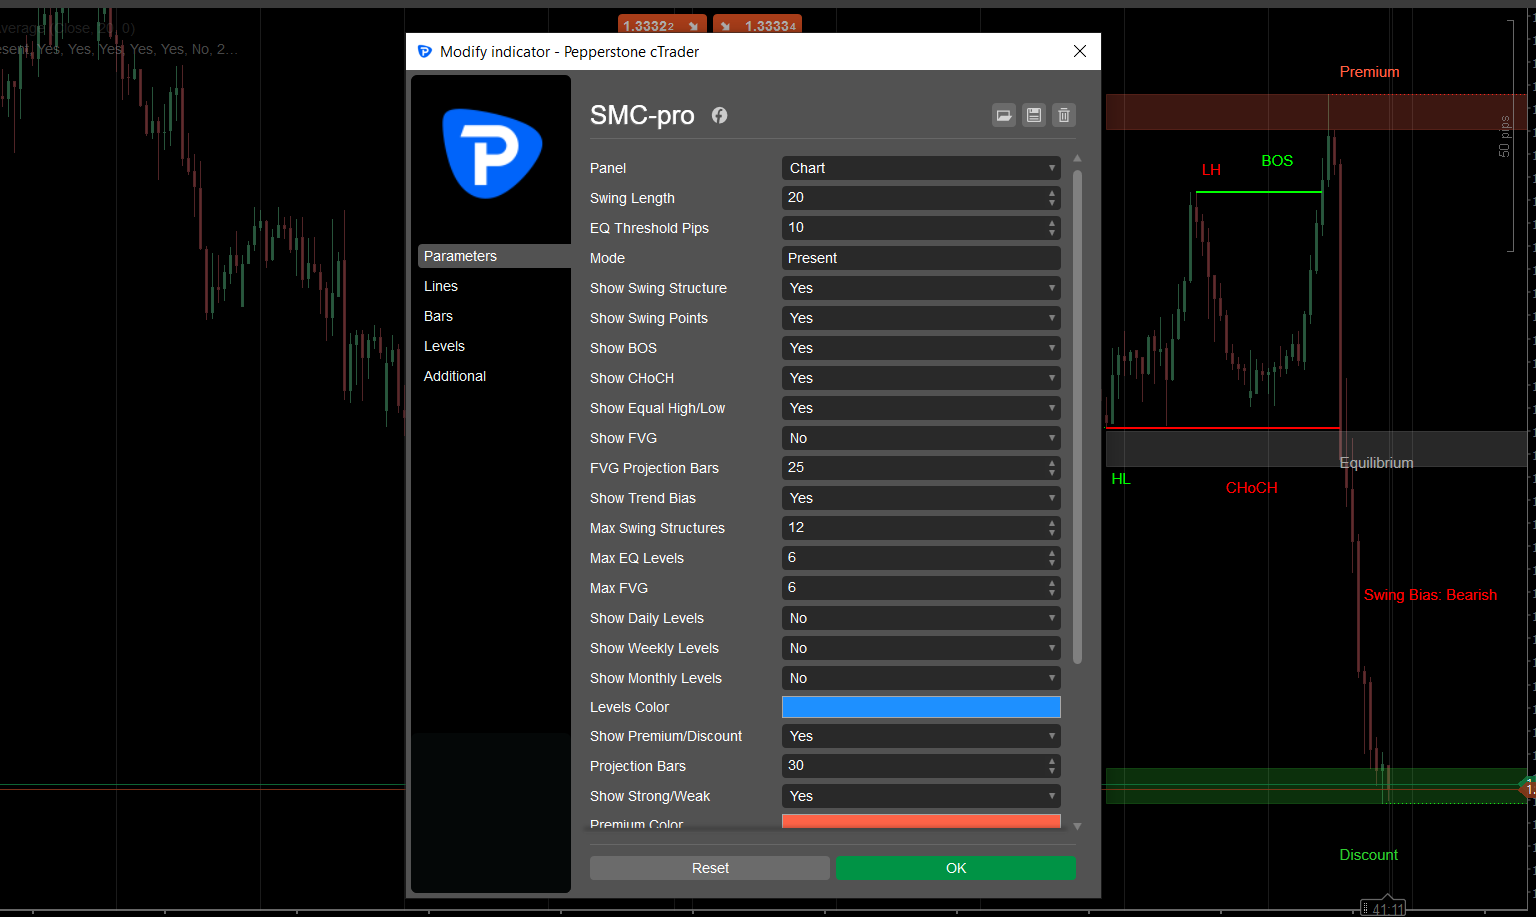
Task: Click the scroll down arrow of parameters list
Action: tap(1077, 826)
